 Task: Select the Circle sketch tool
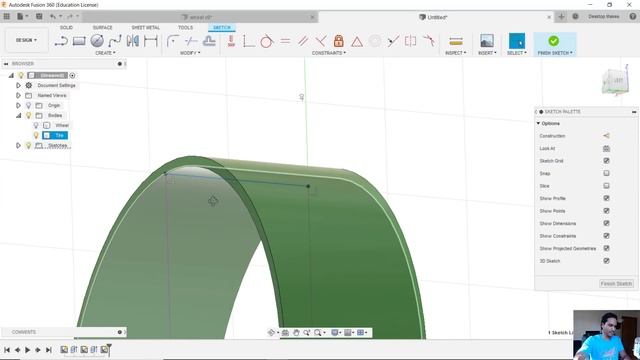pyautogui.click(x=97, y=41)
